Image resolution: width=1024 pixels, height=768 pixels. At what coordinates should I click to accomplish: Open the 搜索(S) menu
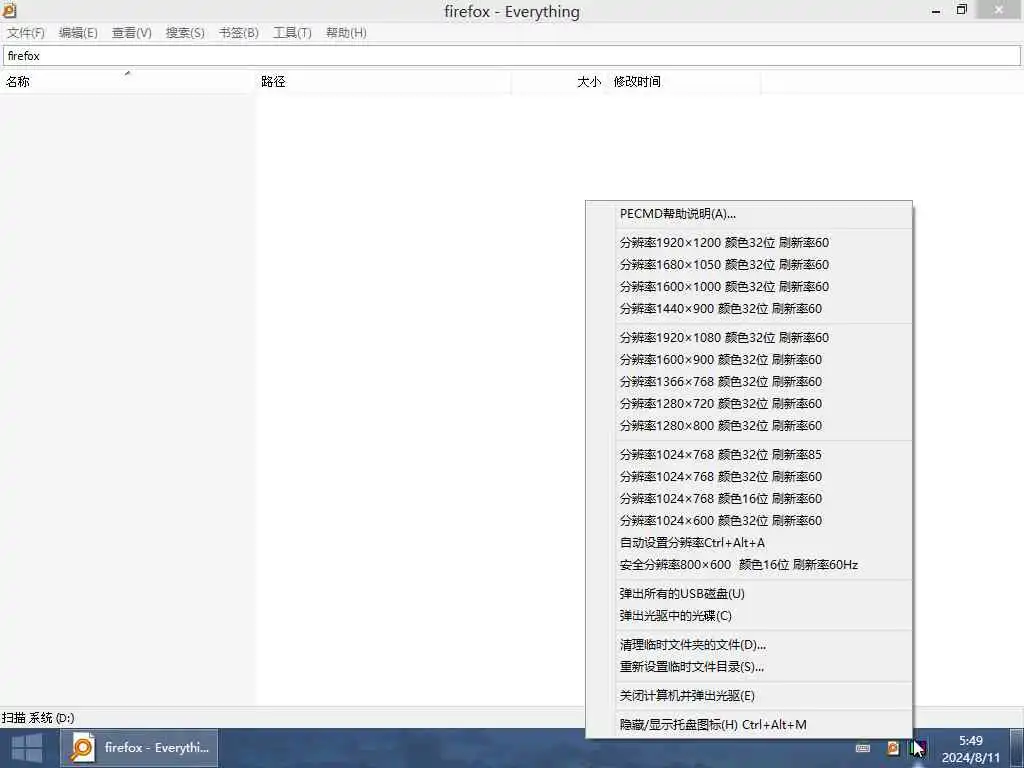click(x=185, y=33)
